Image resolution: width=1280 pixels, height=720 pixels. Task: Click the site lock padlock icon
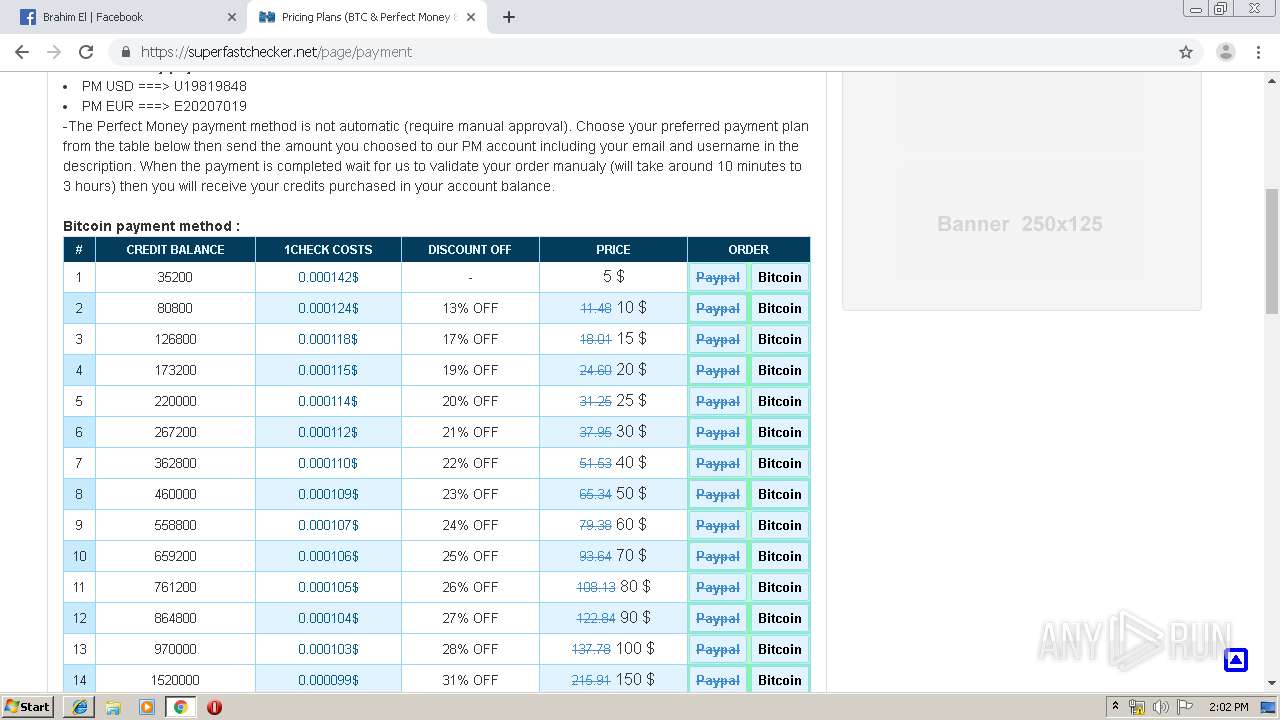tap(125, 52)
